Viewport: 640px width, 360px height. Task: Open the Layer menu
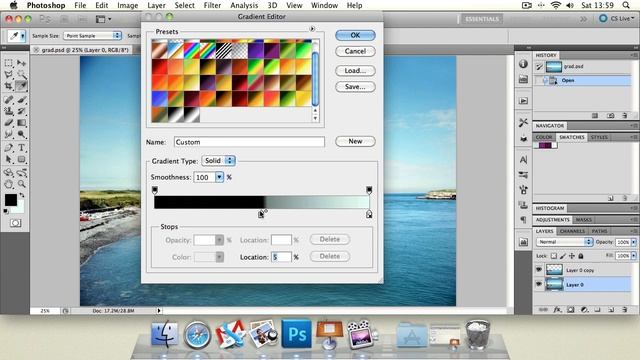tap(156, 5)
